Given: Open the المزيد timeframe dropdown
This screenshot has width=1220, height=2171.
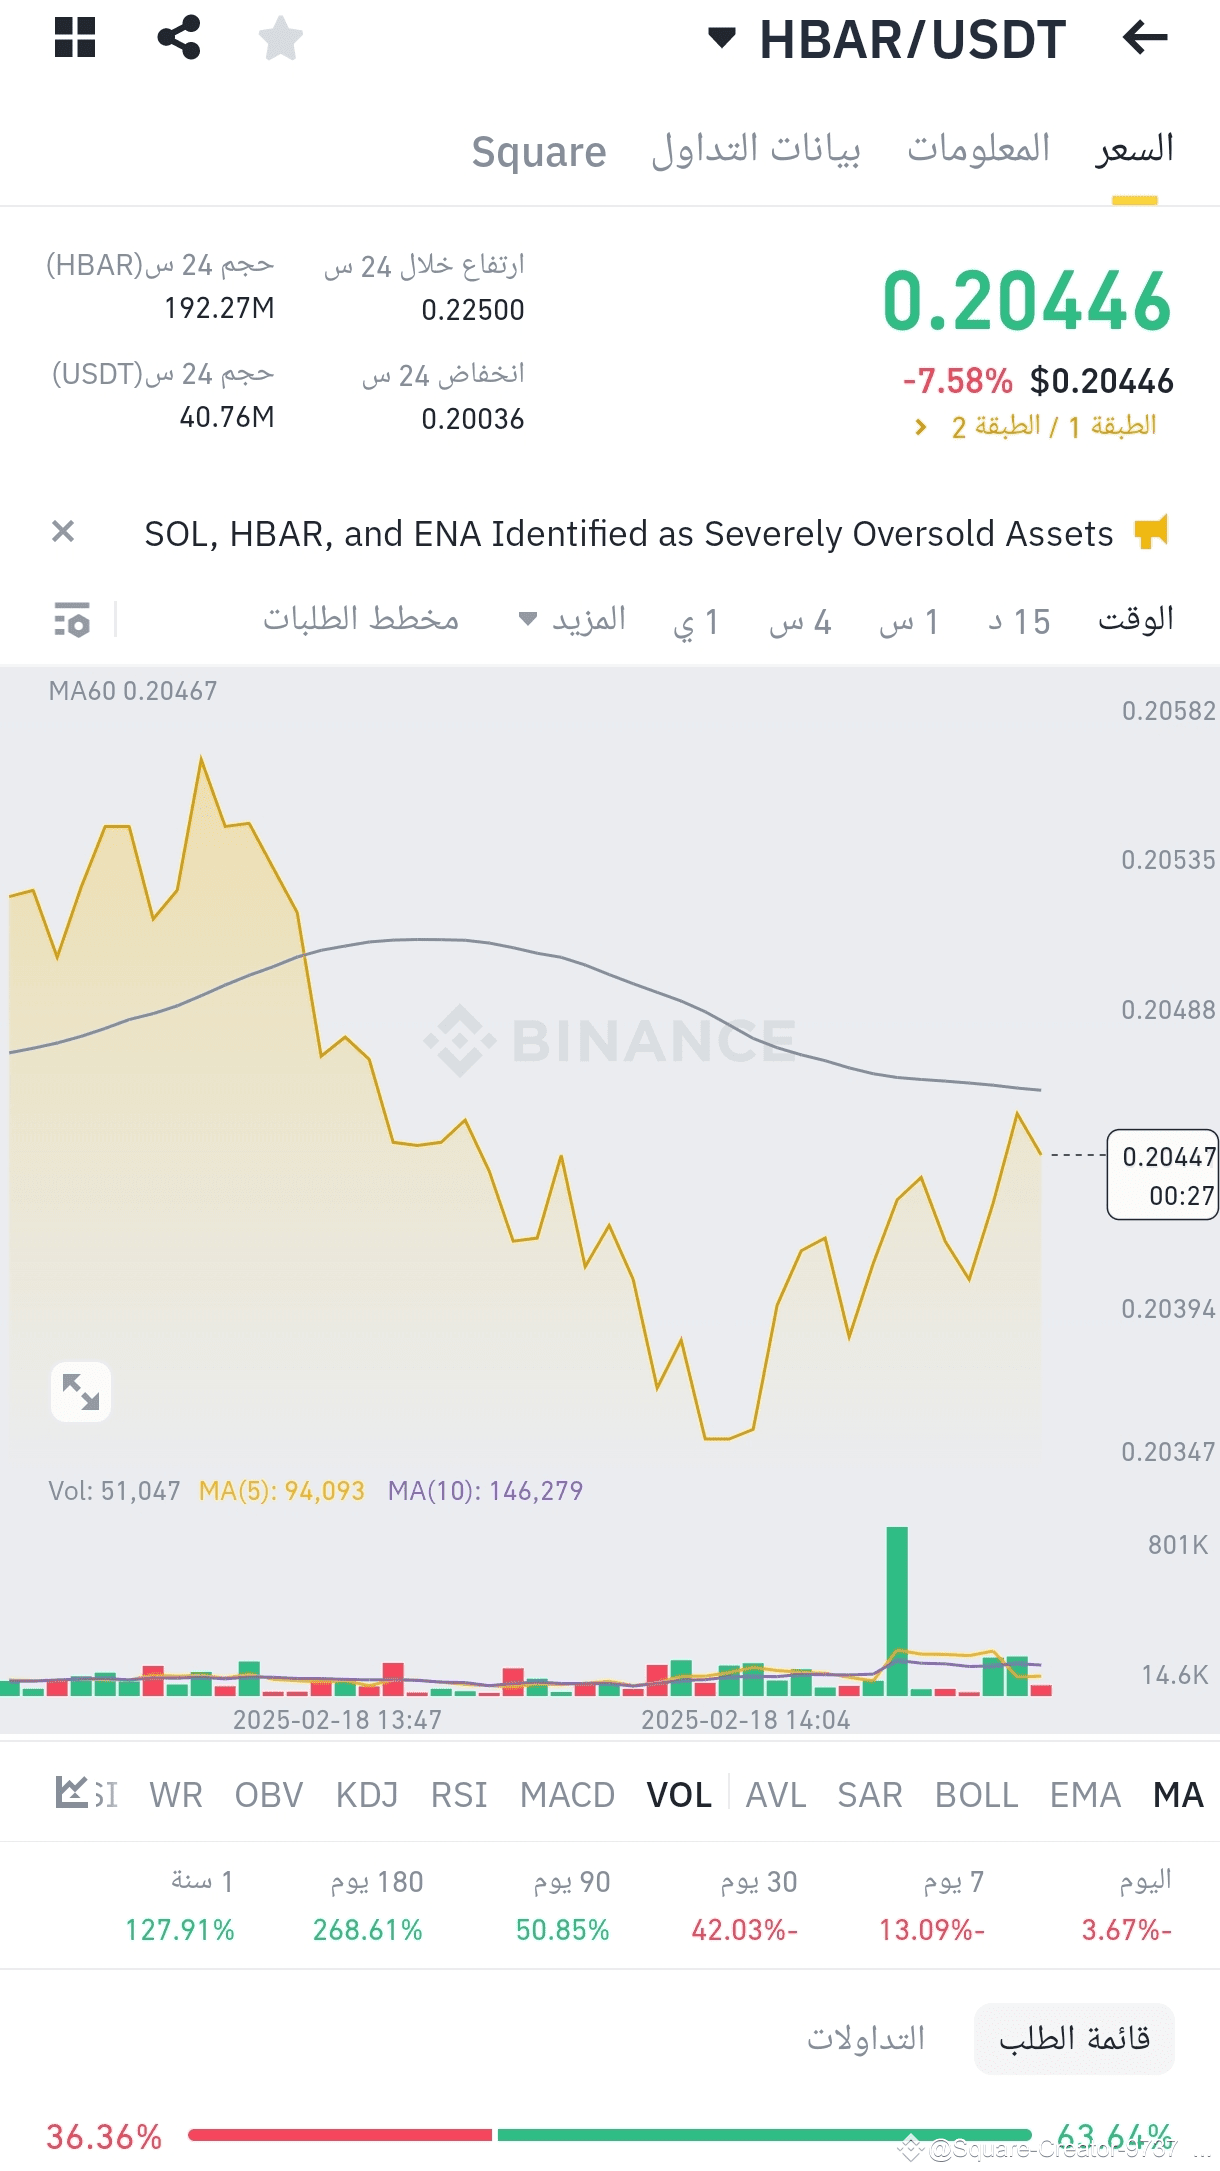Looking at the screenshot, I should [x=575, y=620].
